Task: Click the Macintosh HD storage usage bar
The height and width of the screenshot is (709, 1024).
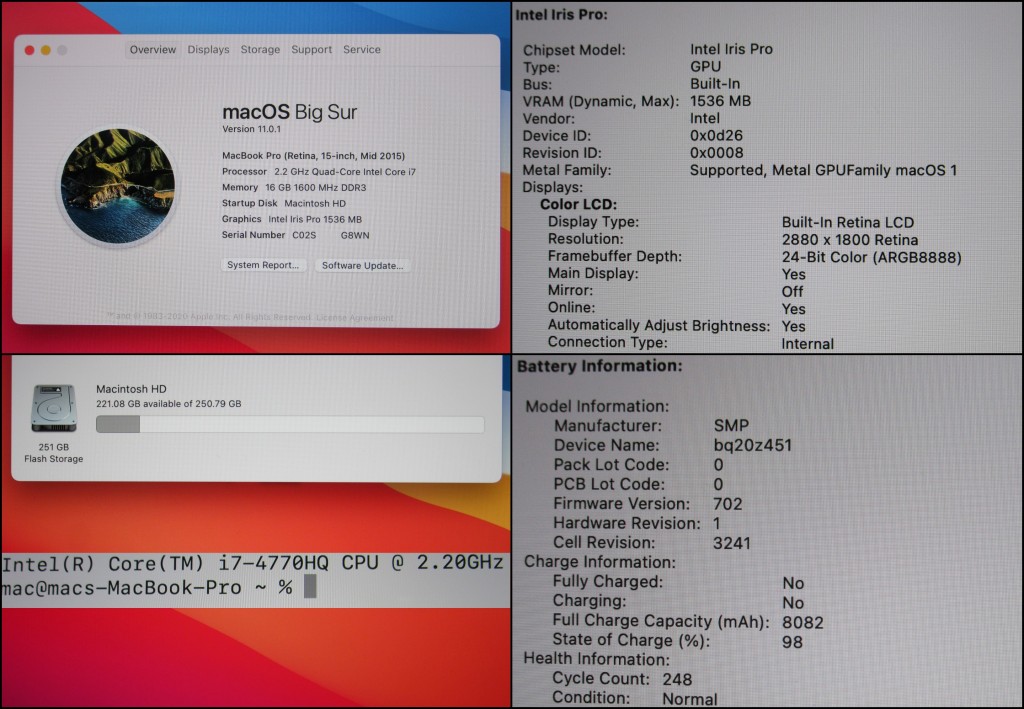Action: coord(290,424)
